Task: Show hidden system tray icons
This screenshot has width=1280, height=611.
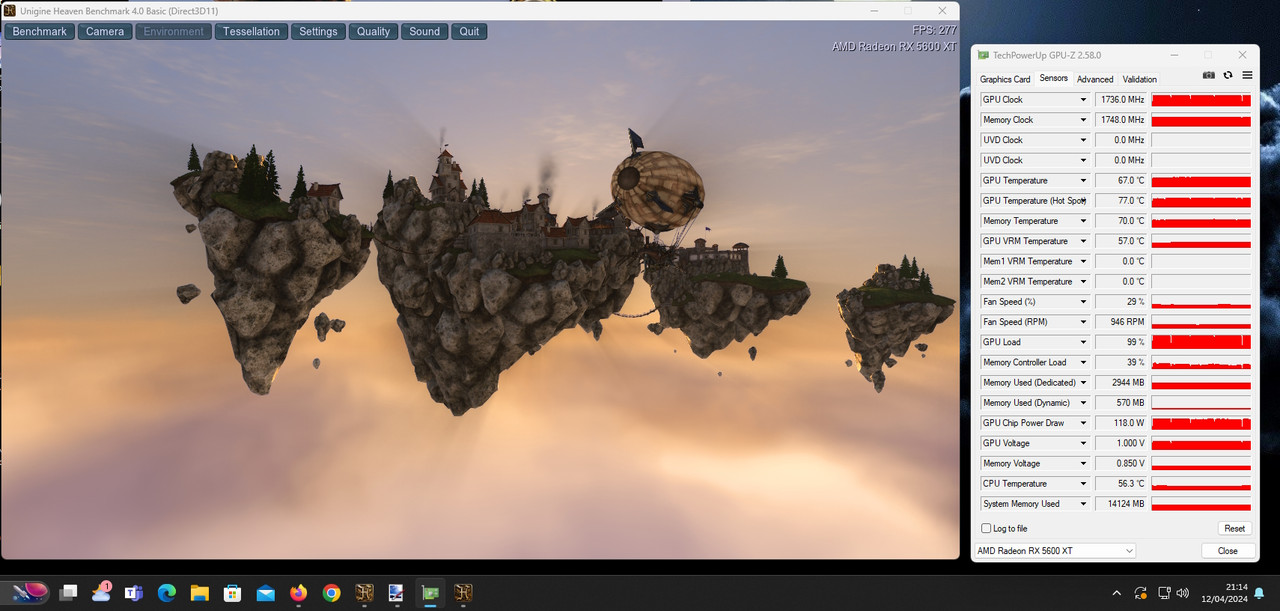Action: click(1116, 593)
